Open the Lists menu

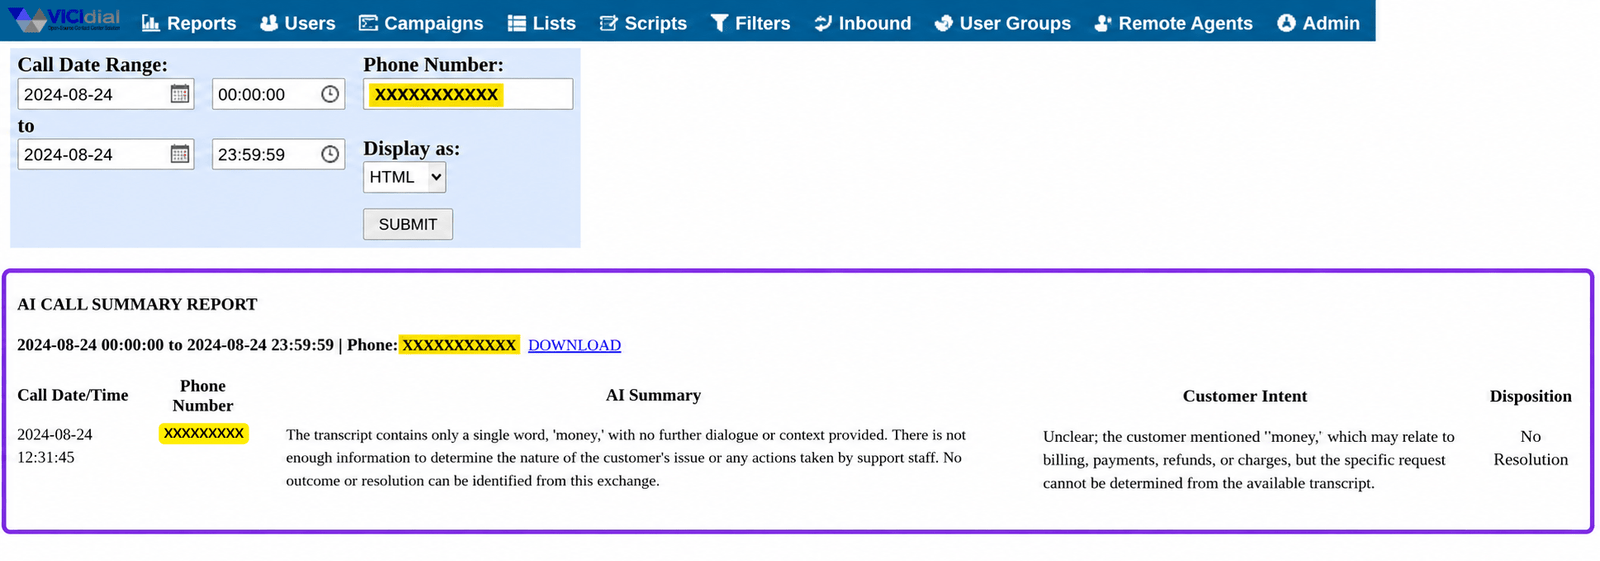(542, 23)
